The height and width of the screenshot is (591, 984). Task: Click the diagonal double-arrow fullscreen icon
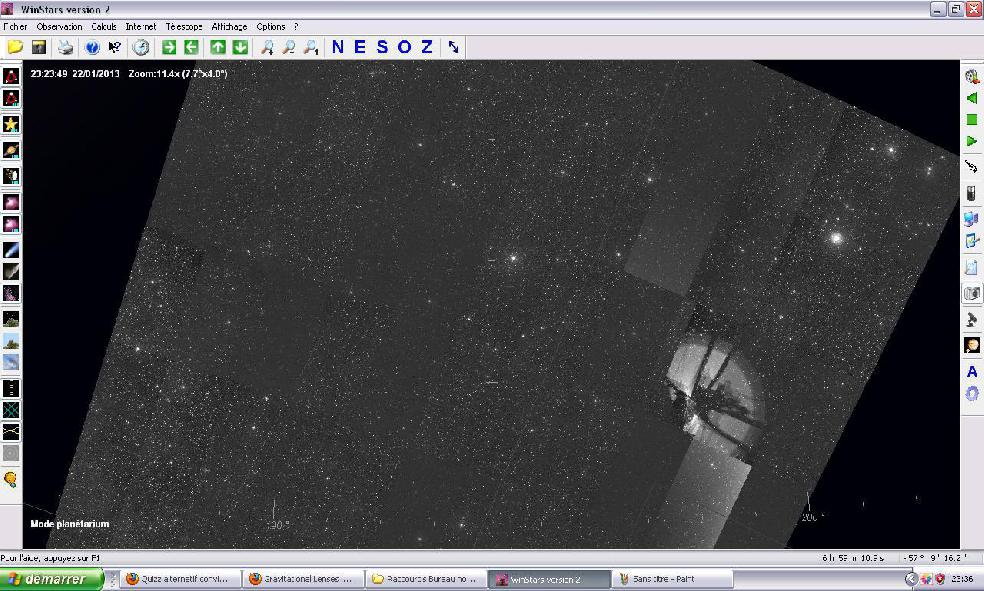(x=453, y=47)
